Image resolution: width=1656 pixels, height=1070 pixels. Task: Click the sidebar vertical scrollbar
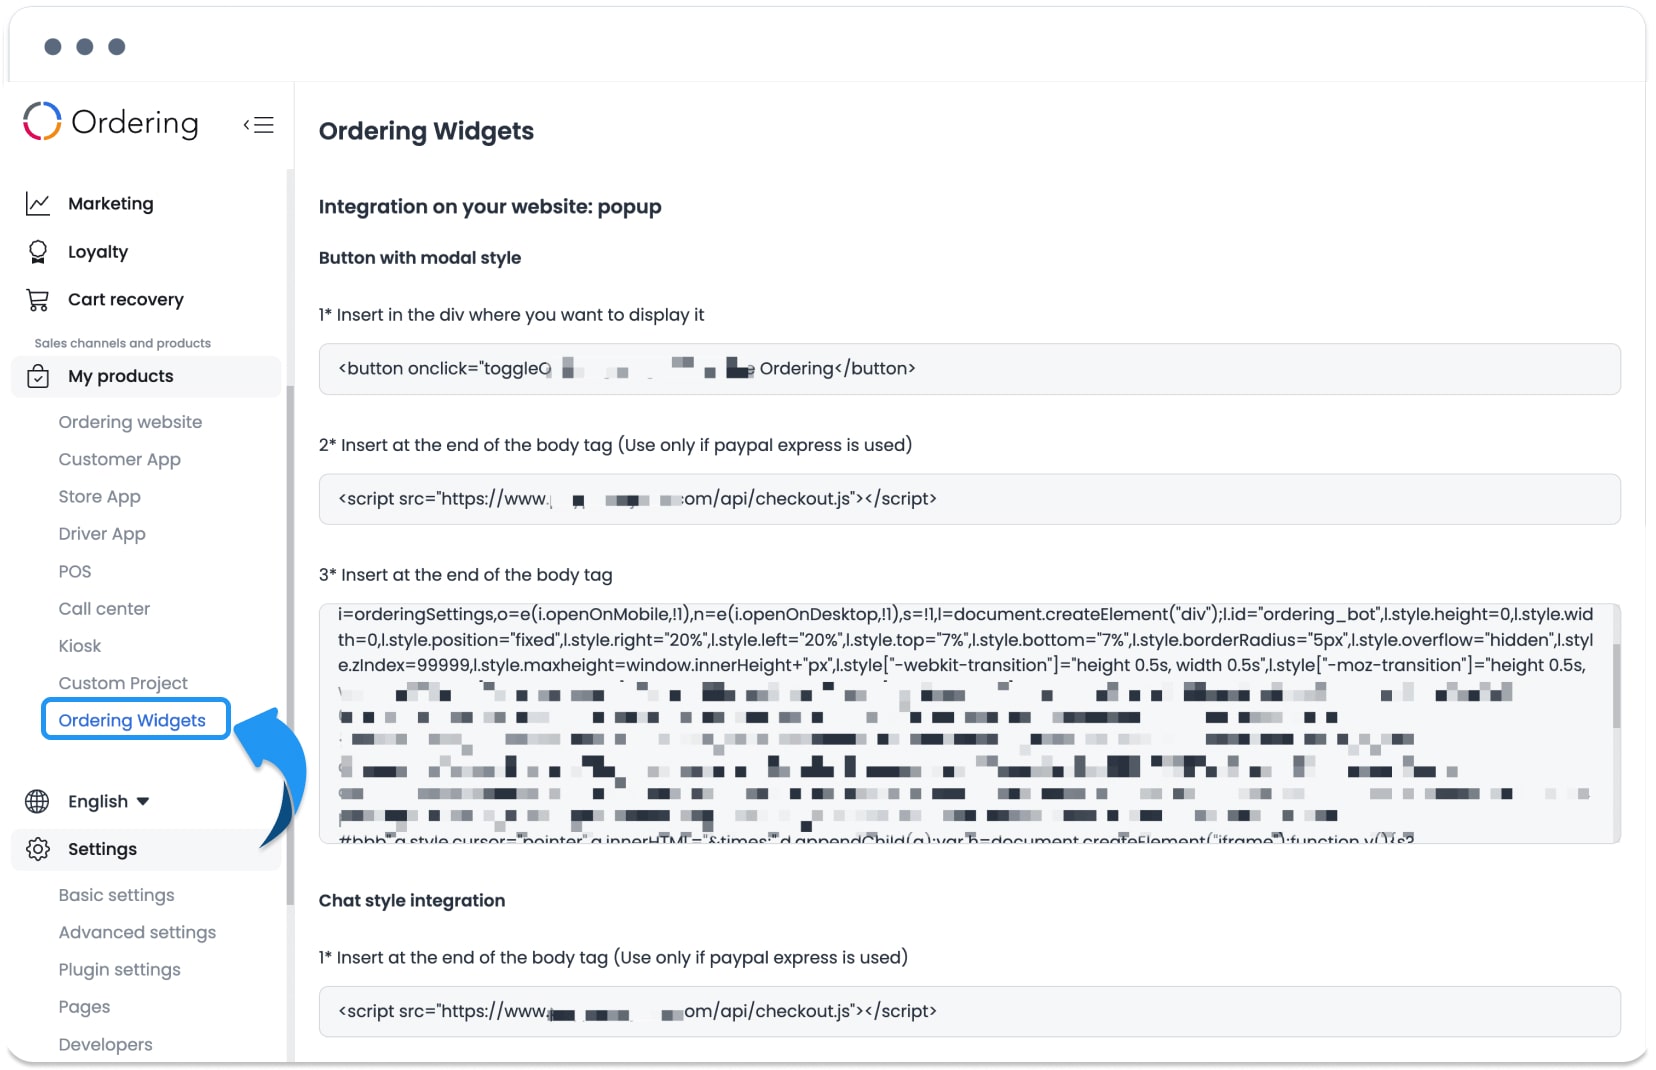coord(290,645)
